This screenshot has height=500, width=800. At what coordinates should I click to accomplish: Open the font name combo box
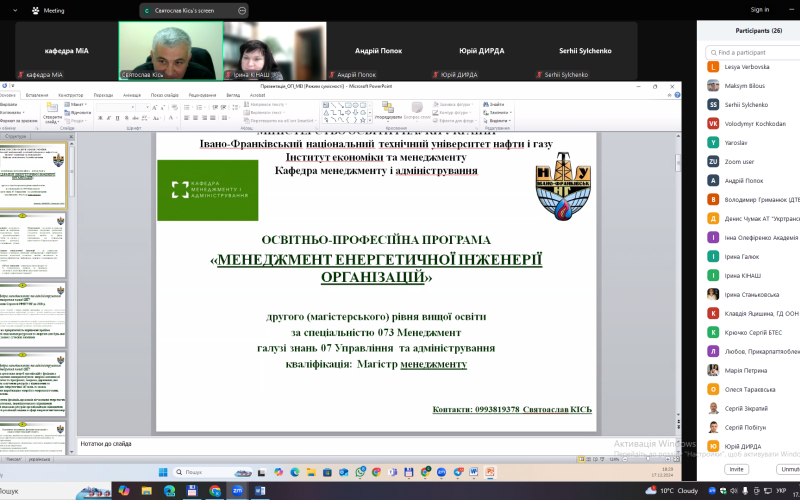coord(116,107)
